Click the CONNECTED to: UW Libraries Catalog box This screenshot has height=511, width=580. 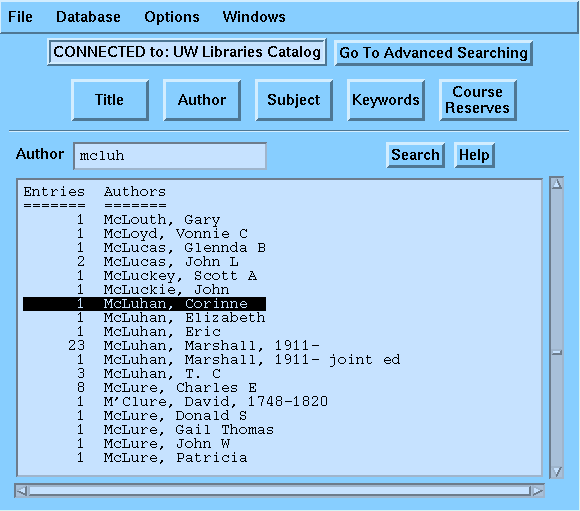coord(187,52)
